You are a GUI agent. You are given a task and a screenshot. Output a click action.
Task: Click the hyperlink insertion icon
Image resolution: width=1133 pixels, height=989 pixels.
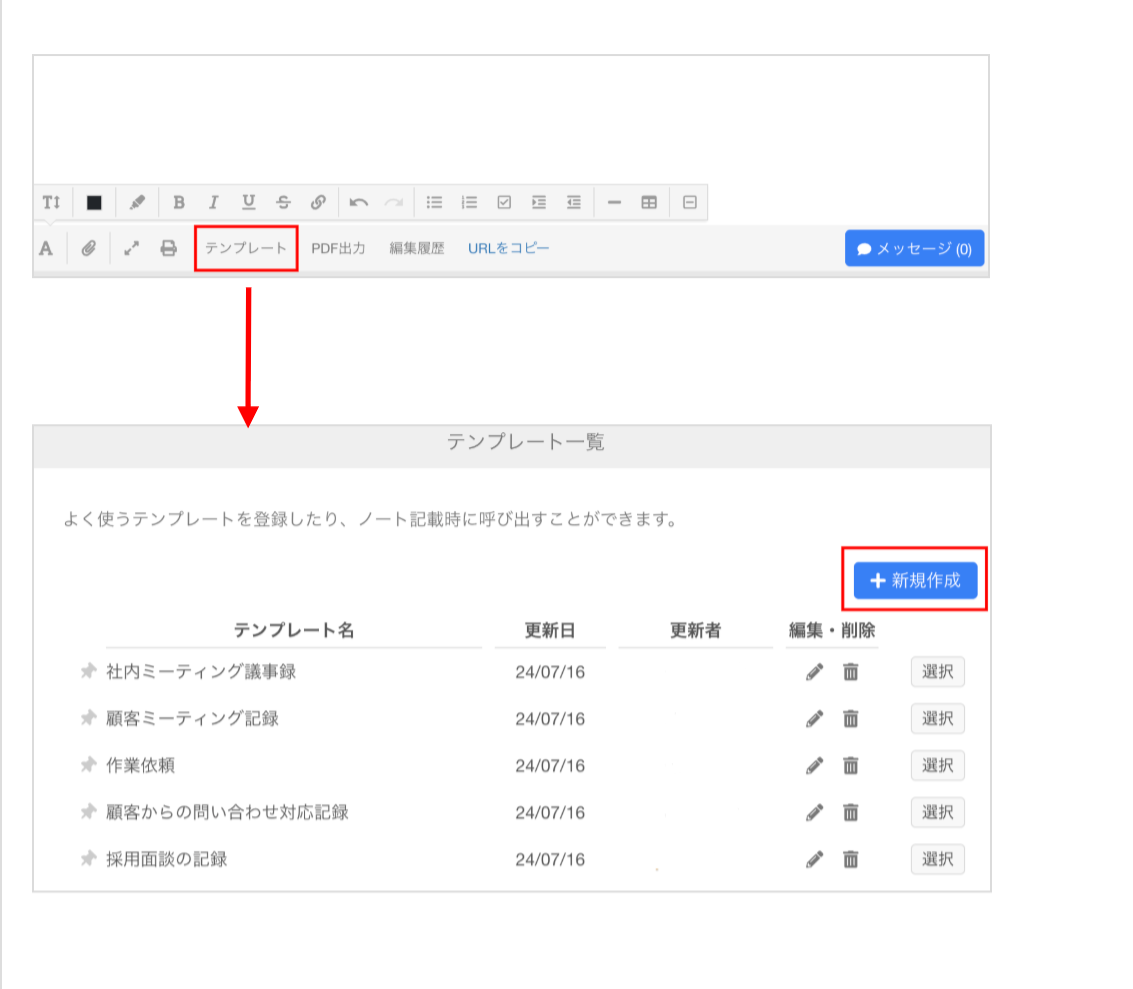click(x=318, y=202)
